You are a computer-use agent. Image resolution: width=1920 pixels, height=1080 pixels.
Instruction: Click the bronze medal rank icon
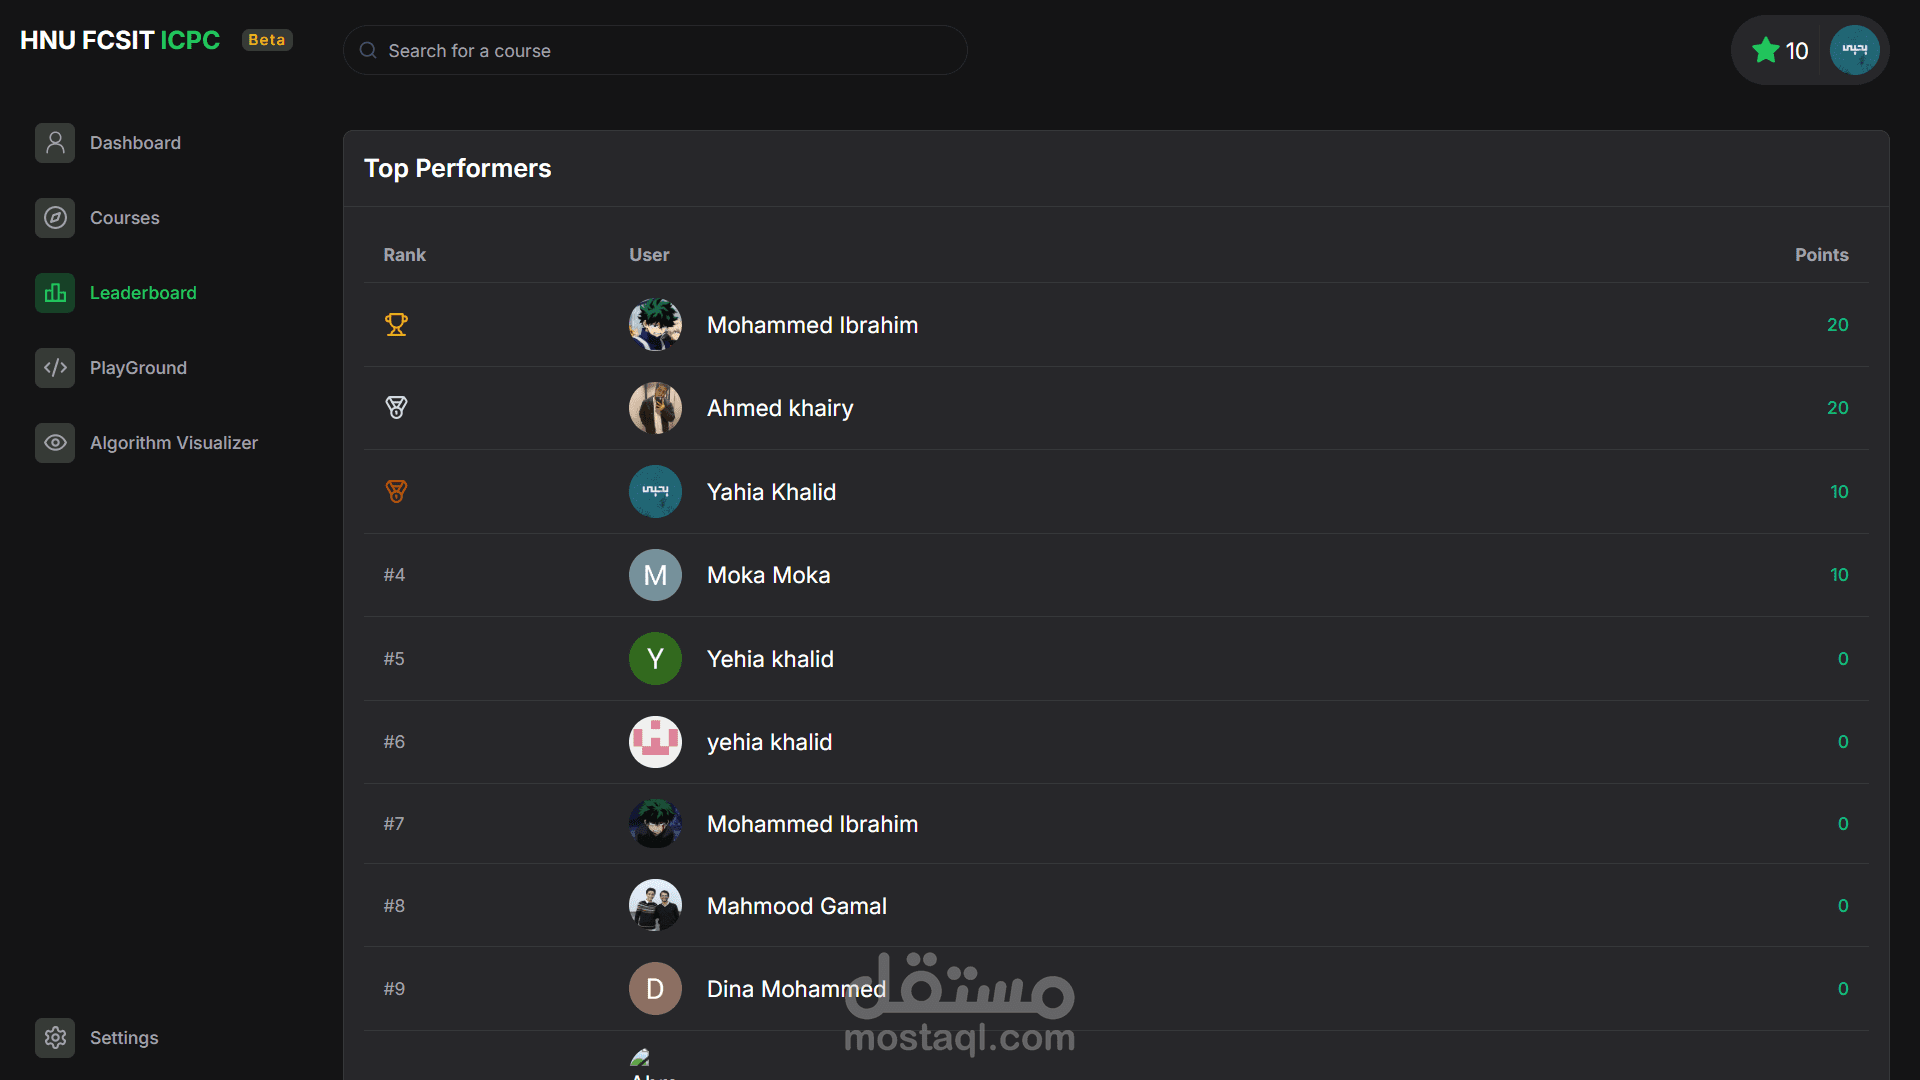(396, 492)
